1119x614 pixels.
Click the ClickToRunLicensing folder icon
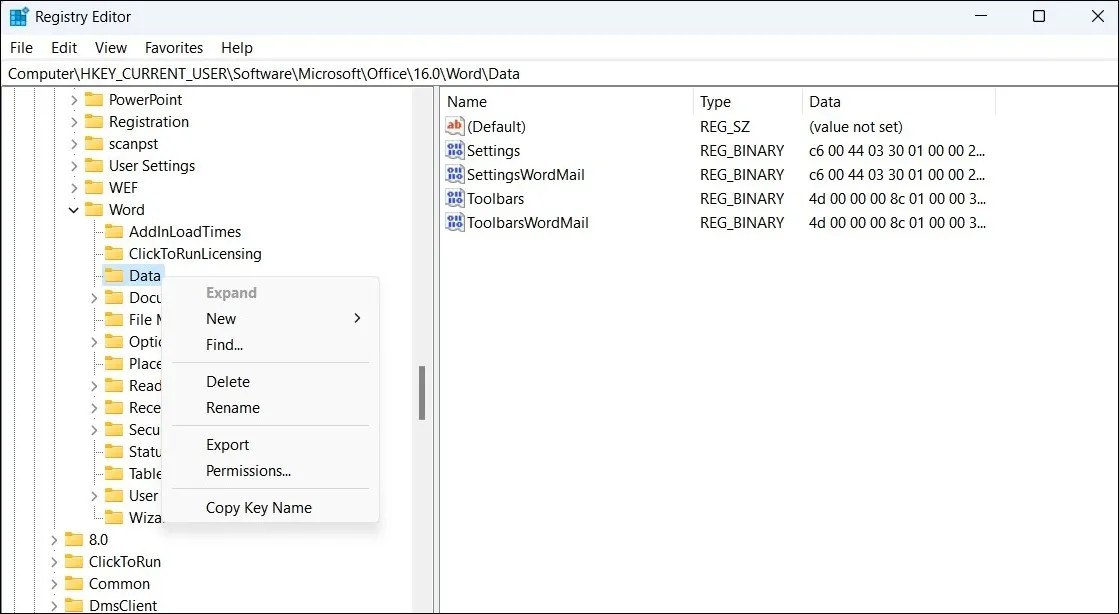(x=113, y=253)
